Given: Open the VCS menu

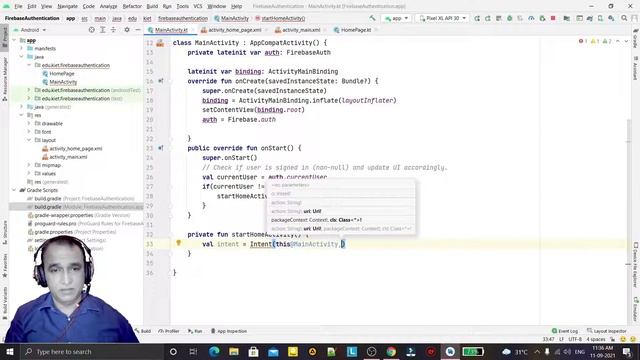Looking at the screenshot, I should (198, 6).
